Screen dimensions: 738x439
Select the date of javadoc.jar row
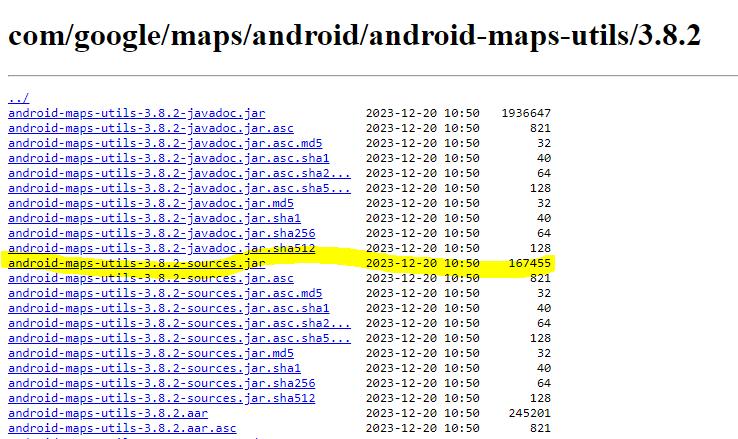coord(423,113)
